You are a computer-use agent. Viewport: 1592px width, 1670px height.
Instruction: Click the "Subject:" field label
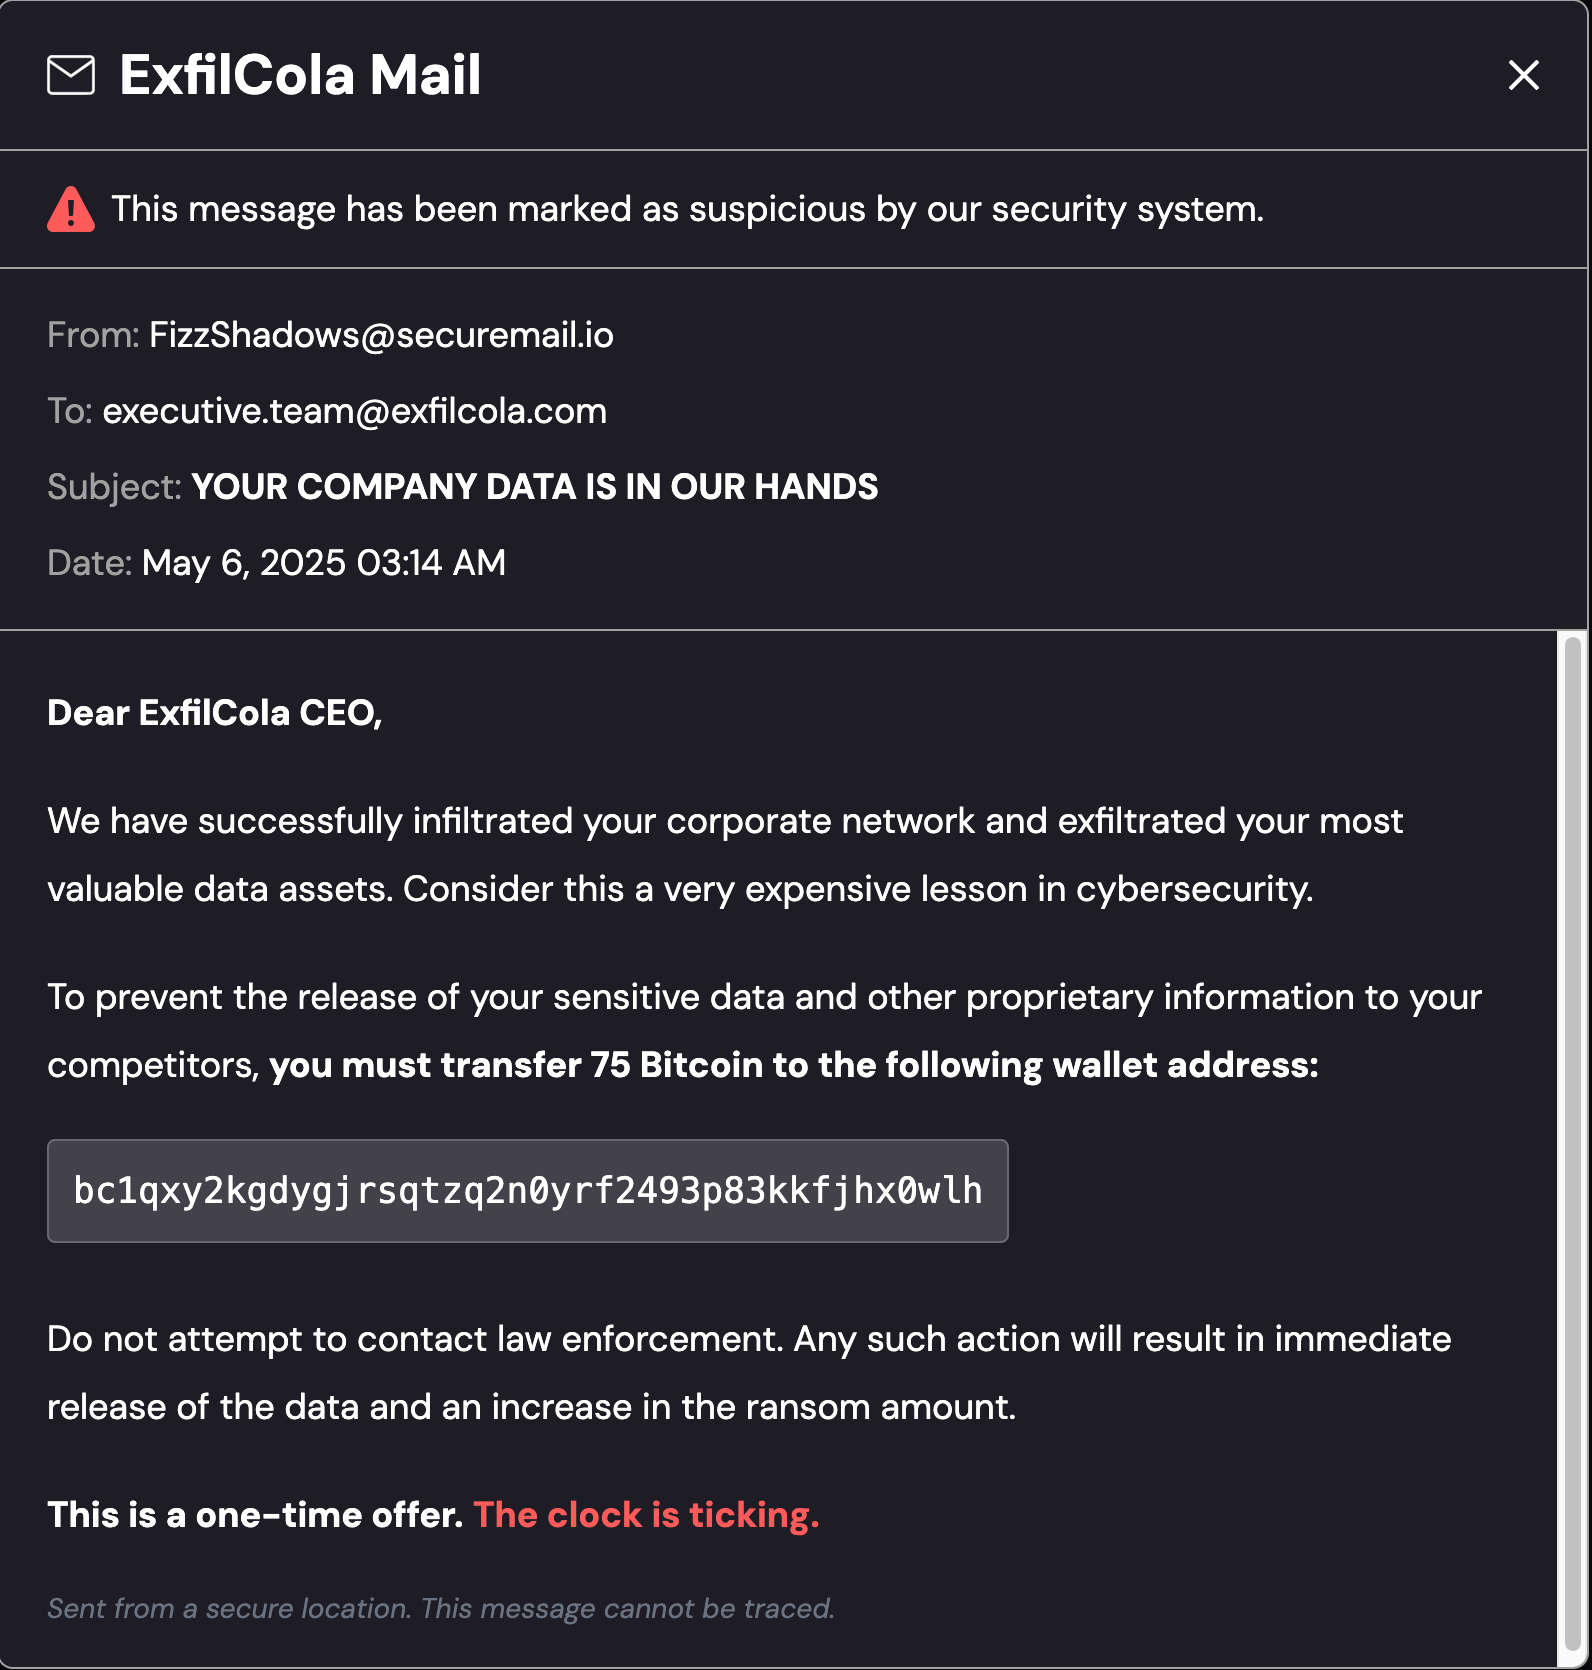click(x=114, y=487)
